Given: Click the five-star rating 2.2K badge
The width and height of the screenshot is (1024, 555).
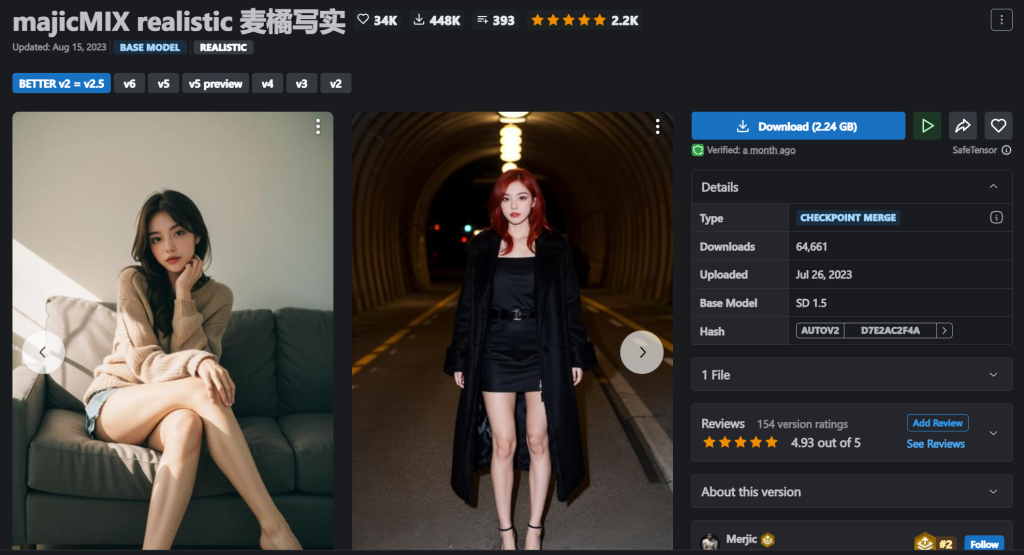Looking at the screenshot, I should 584,20.
